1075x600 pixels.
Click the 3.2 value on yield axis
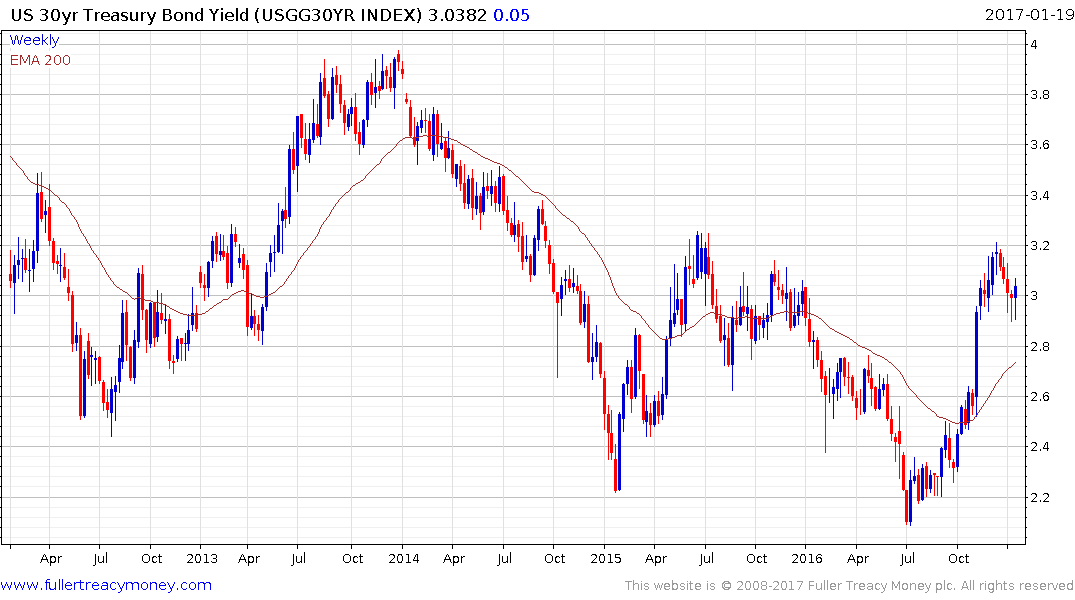point(1040,245)
